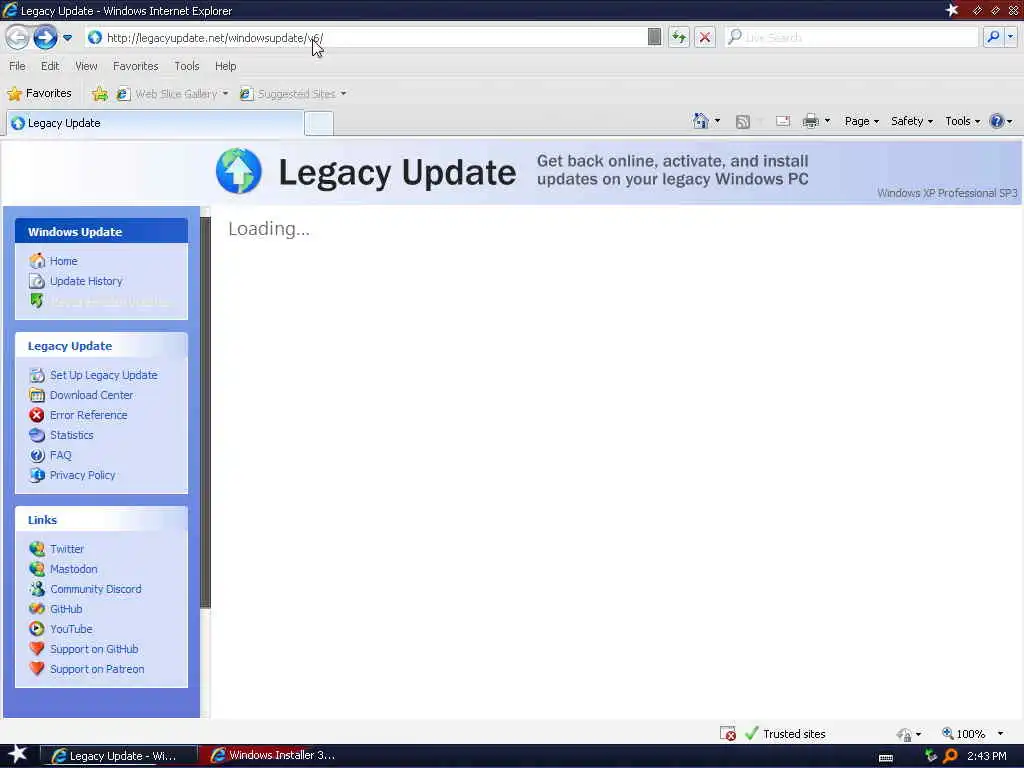Refresh the page with the green arrows button
The height and width of the screenshot is (768, 1024).
(x=679, y=37)
